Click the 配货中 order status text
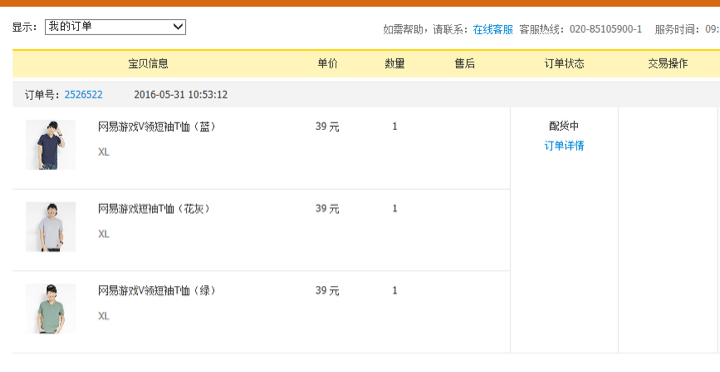This screenshot has width=720, height=372. [x=564, y=126]
